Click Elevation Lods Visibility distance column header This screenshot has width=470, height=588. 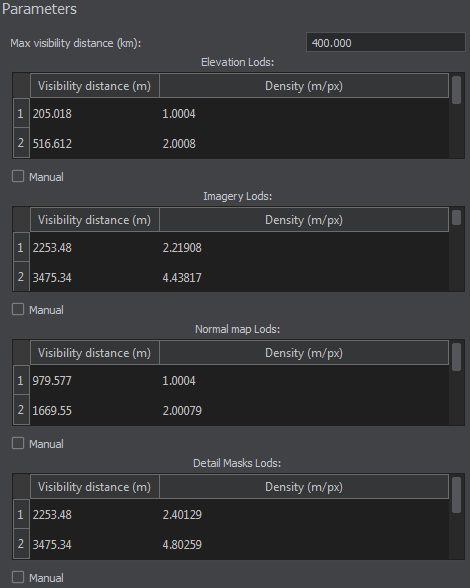(x=95, y=86)
